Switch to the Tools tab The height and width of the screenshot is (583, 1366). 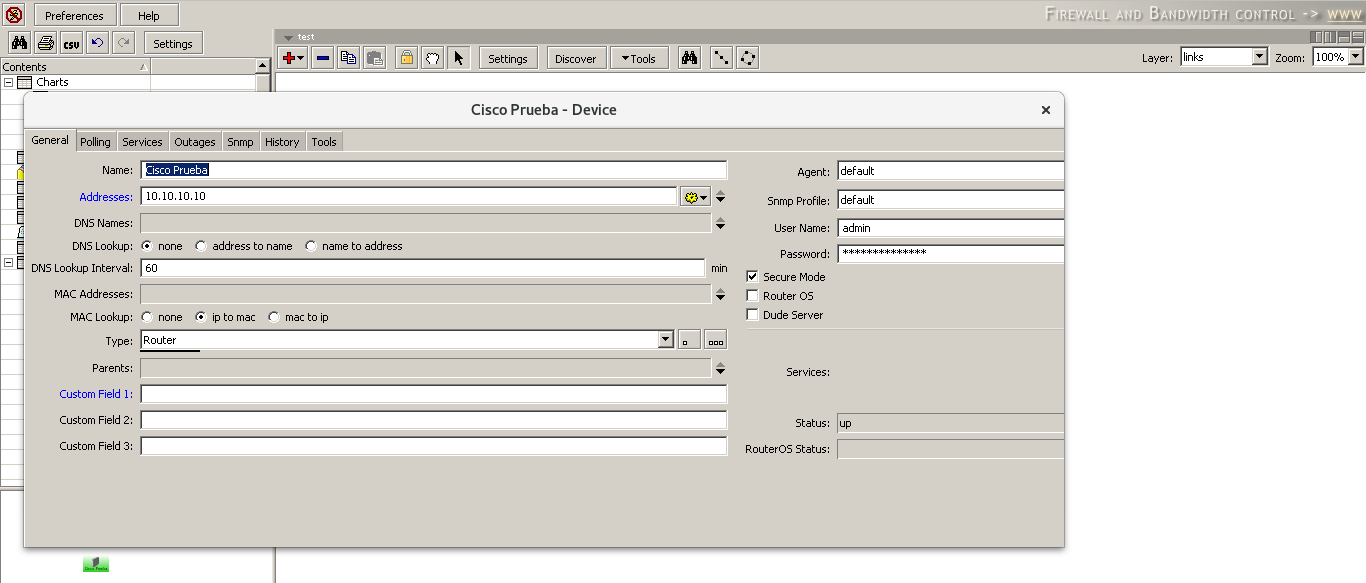click(324, 142)
